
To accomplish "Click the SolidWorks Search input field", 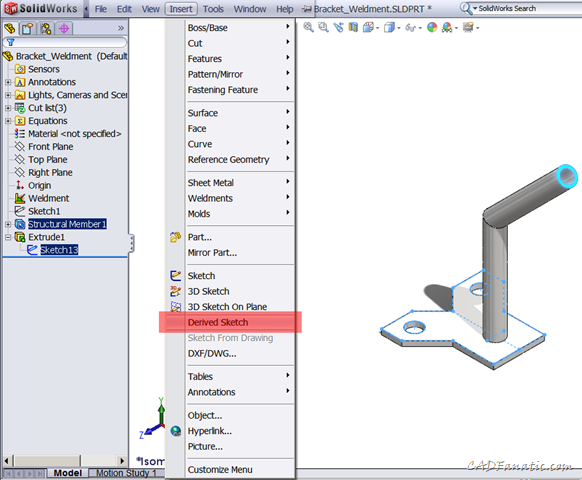I will tap(529, 8).
